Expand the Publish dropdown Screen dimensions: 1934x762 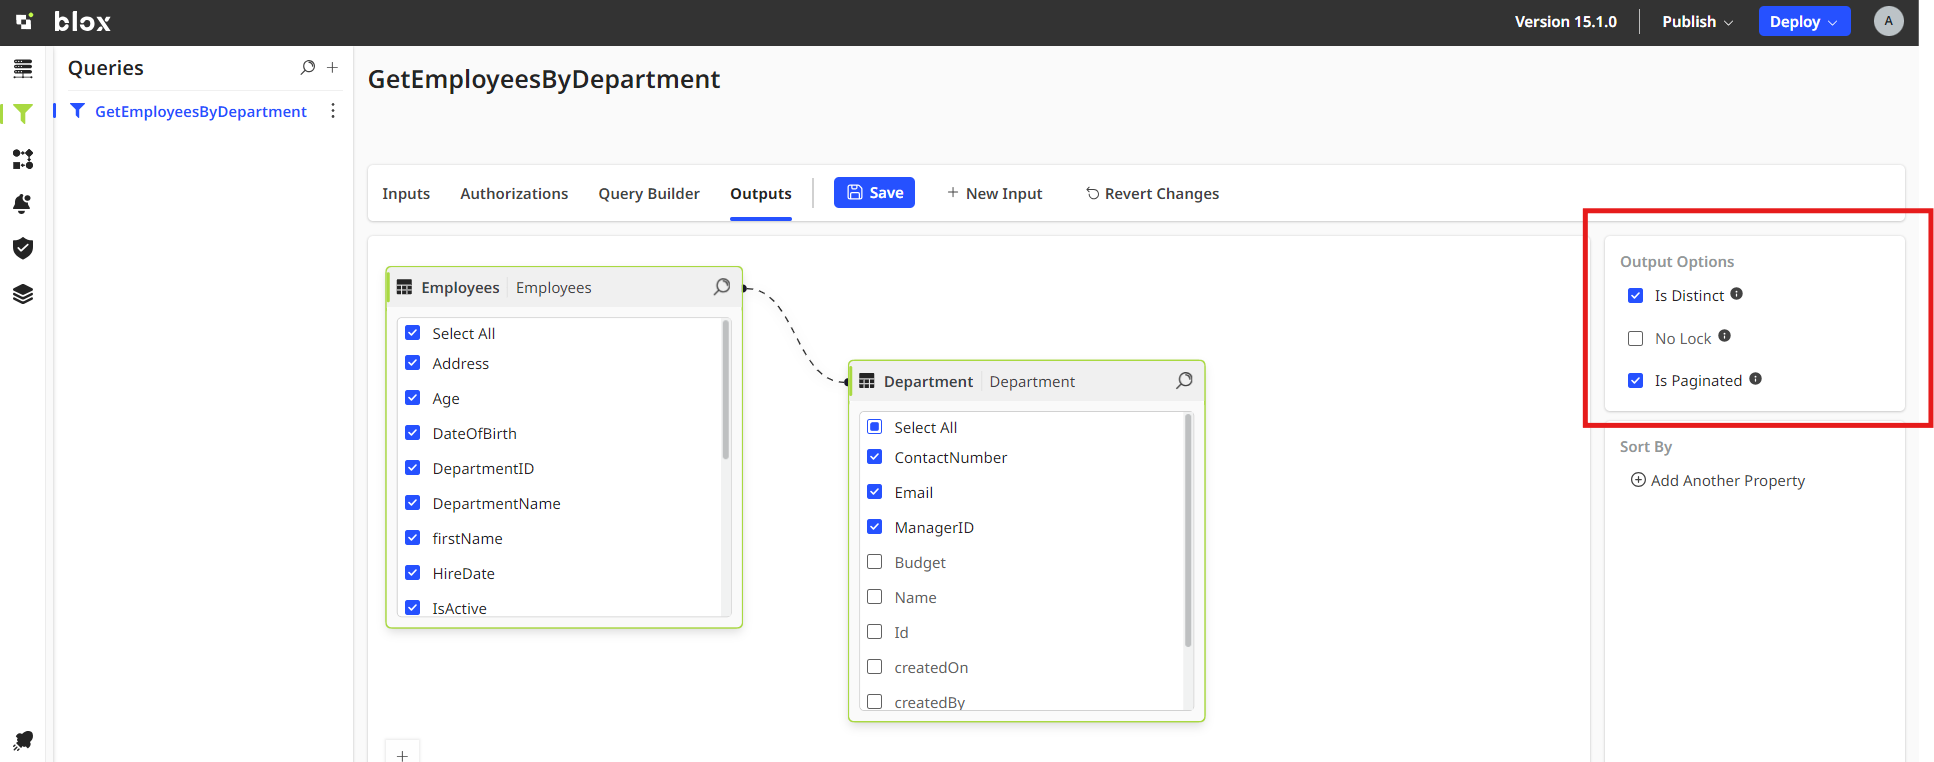(x=1697, y=22)
